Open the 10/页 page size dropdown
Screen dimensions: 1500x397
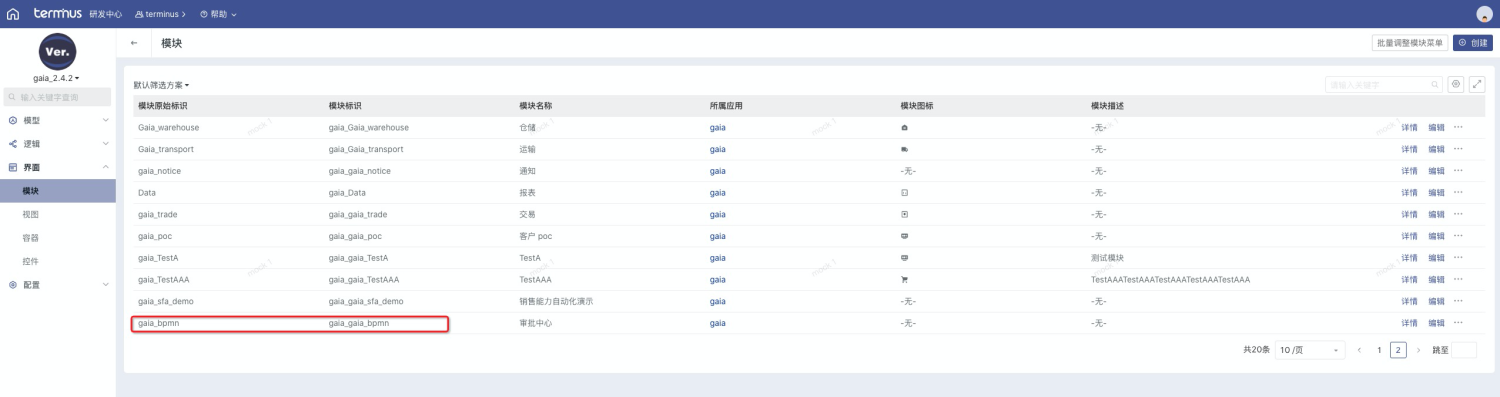pyautogui.click(x=1310, y=350)
